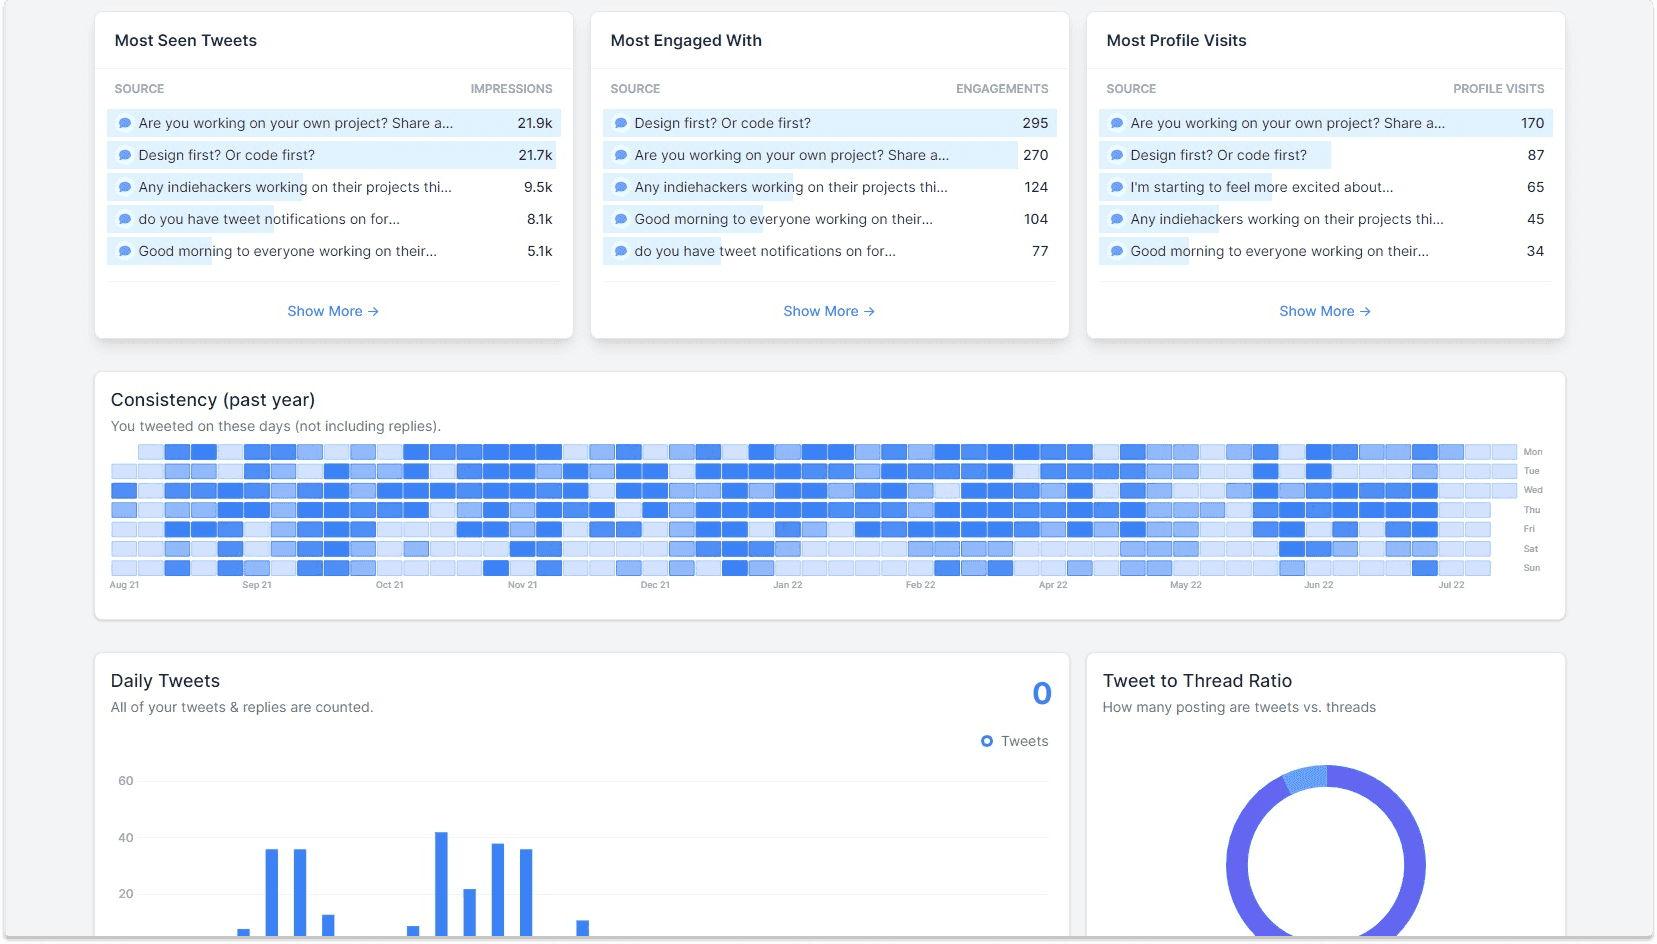Screen dimensions: 1657x944
Task: Click the Jul 22 label on consistency heatmap
Action: [x=1451, y=585]
